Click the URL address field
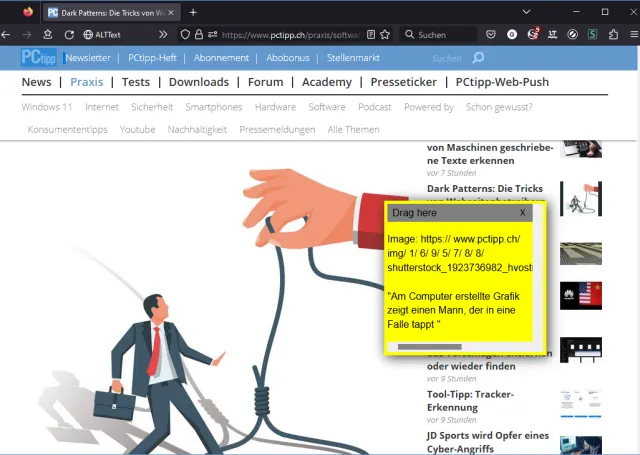 (291, 35)
